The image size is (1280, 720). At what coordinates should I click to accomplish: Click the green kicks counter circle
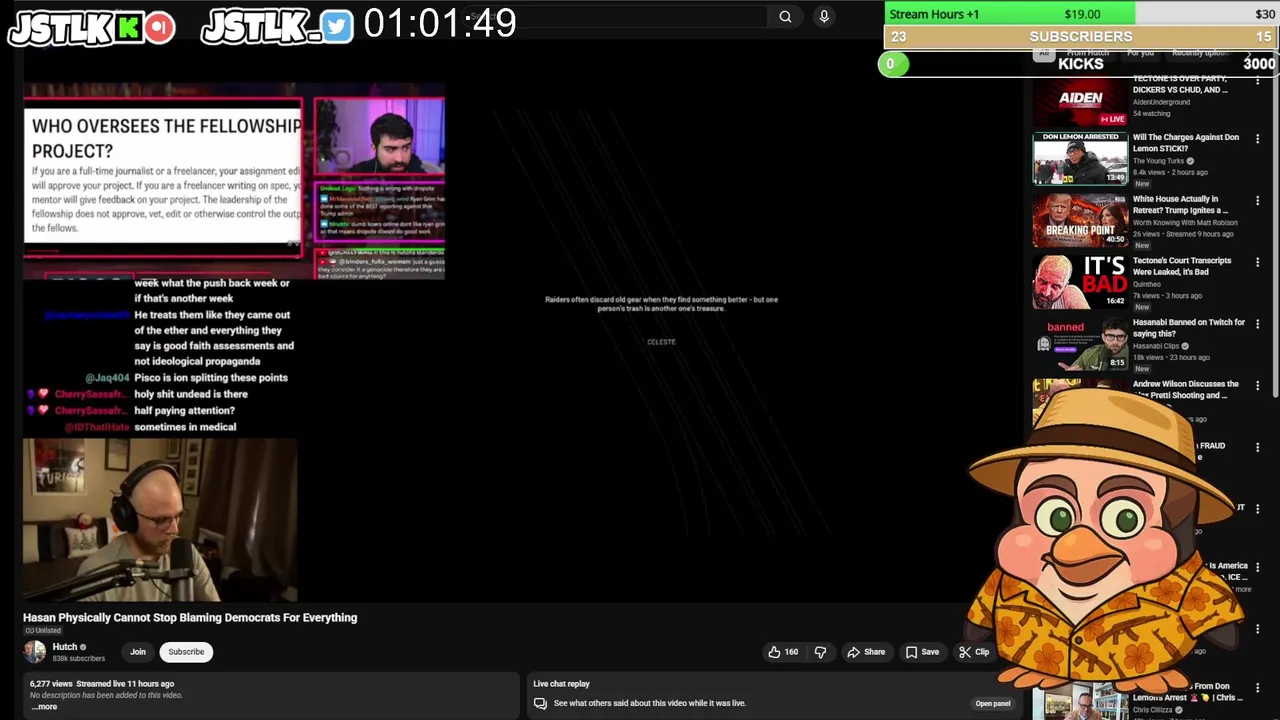(892, 64)
